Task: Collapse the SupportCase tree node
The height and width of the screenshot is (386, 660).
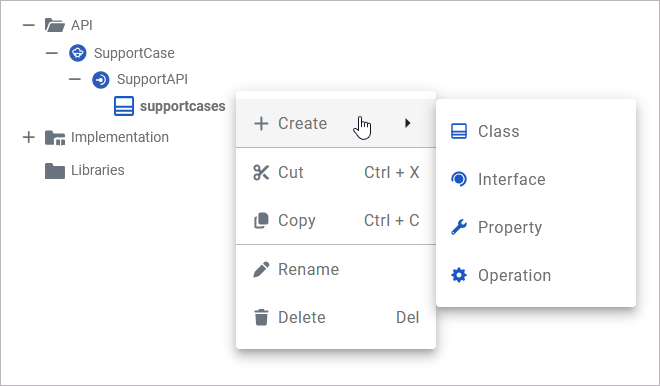Action: (x=52, y=53)
